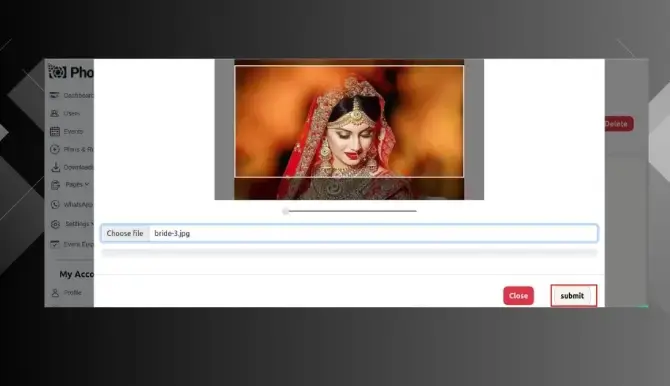The width and height of the screenshot is (670, 386).
Task: Open the Plans icon in the sidebar
Action: [55, 149]
